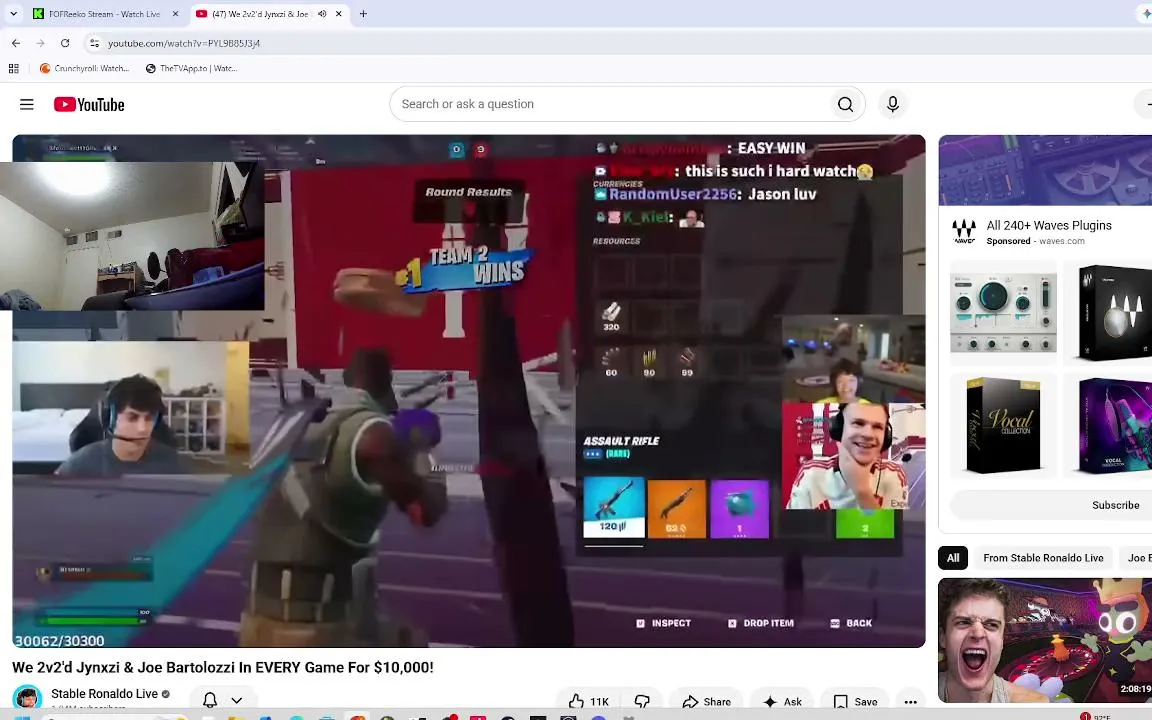Viewport: 1152px width, 720px height.
Task: Open the Waves ad banner image
Action: click(x=1045, y=170)
